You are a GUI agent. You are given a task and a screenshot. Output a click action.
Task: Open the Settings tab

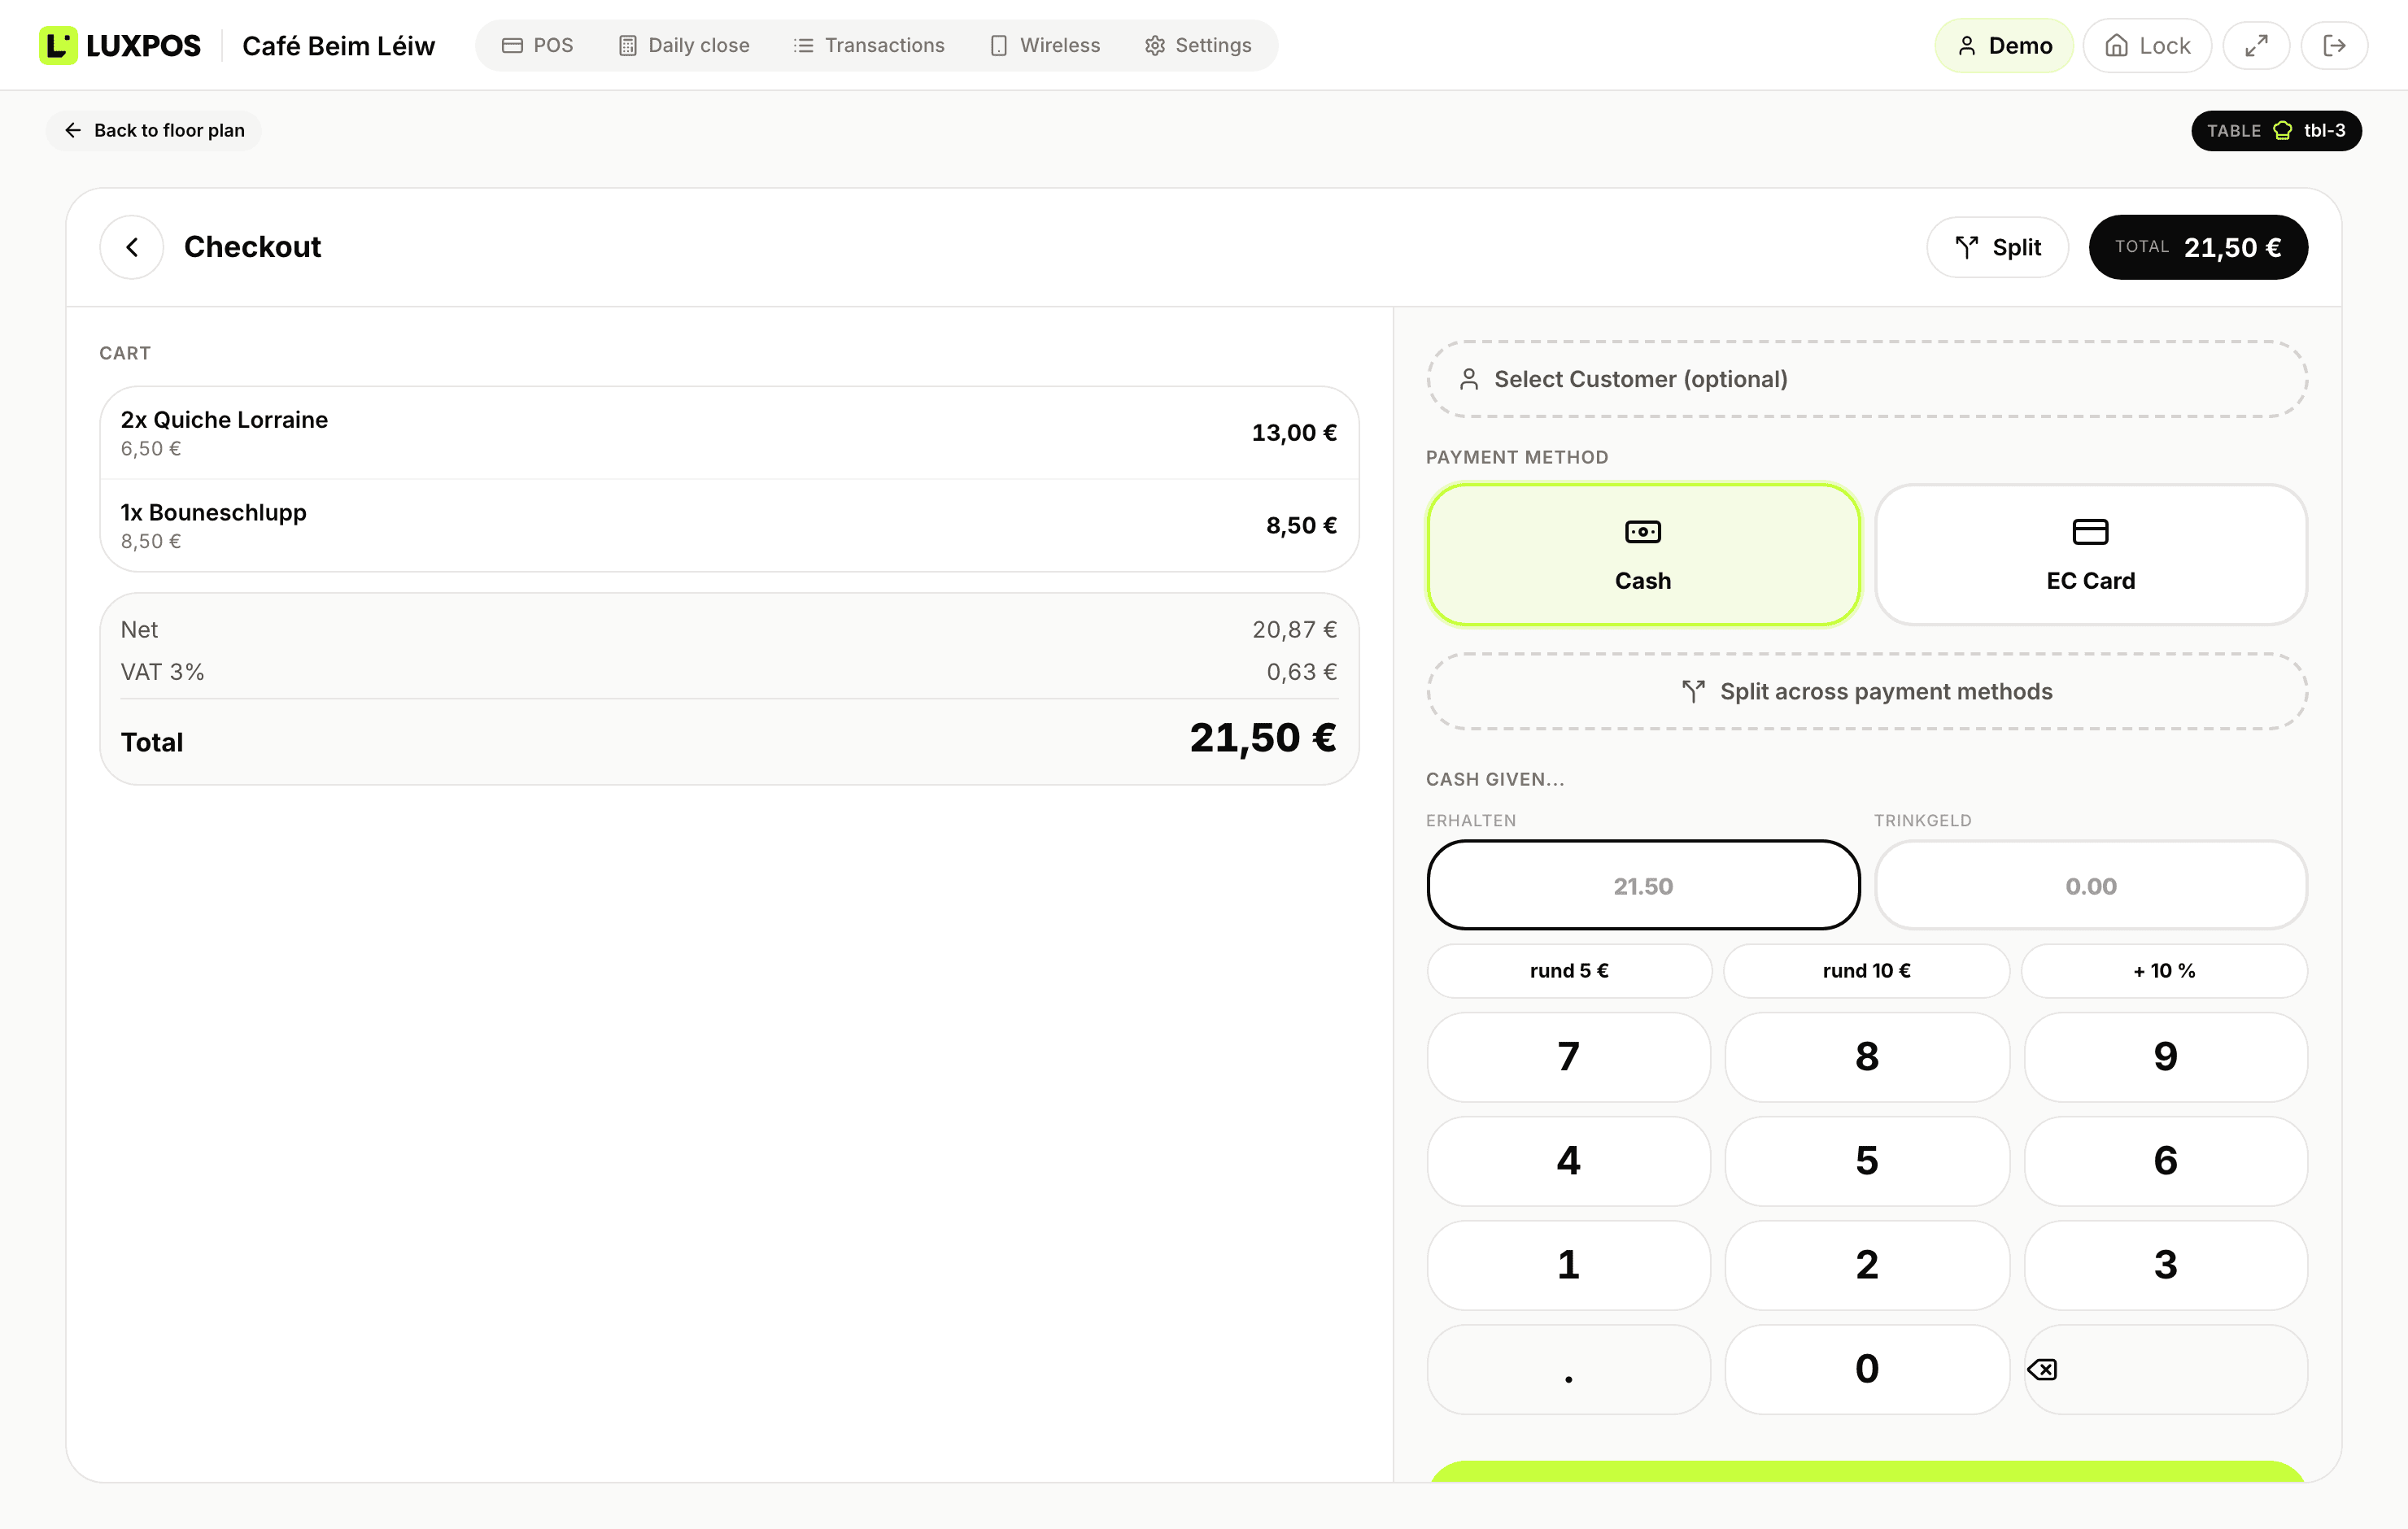(1198, 45)
